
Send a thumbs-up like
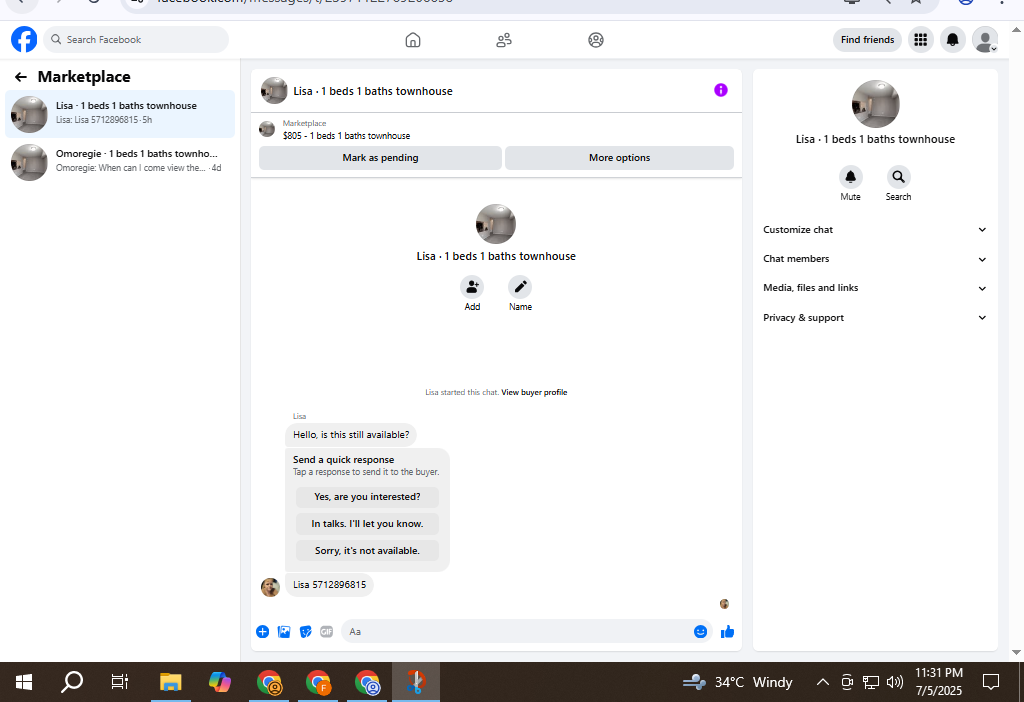[x=728, y=631]
